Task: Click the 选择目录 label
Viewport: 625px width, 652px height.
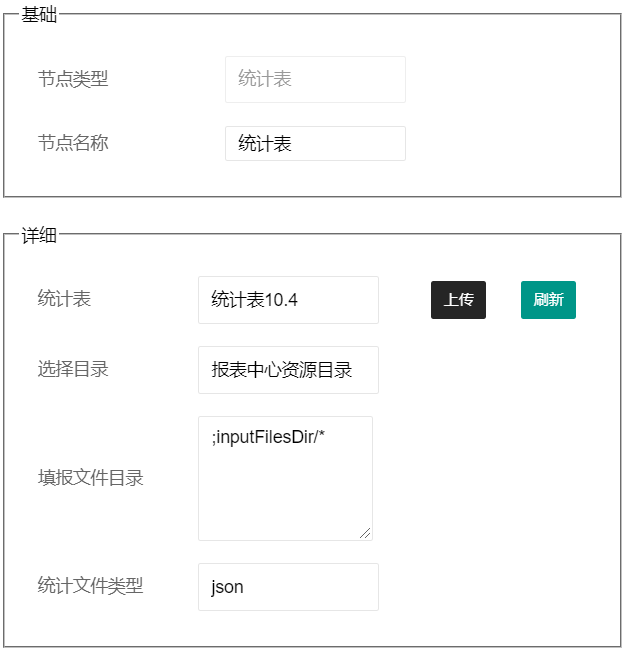Action: click(73, 369)
